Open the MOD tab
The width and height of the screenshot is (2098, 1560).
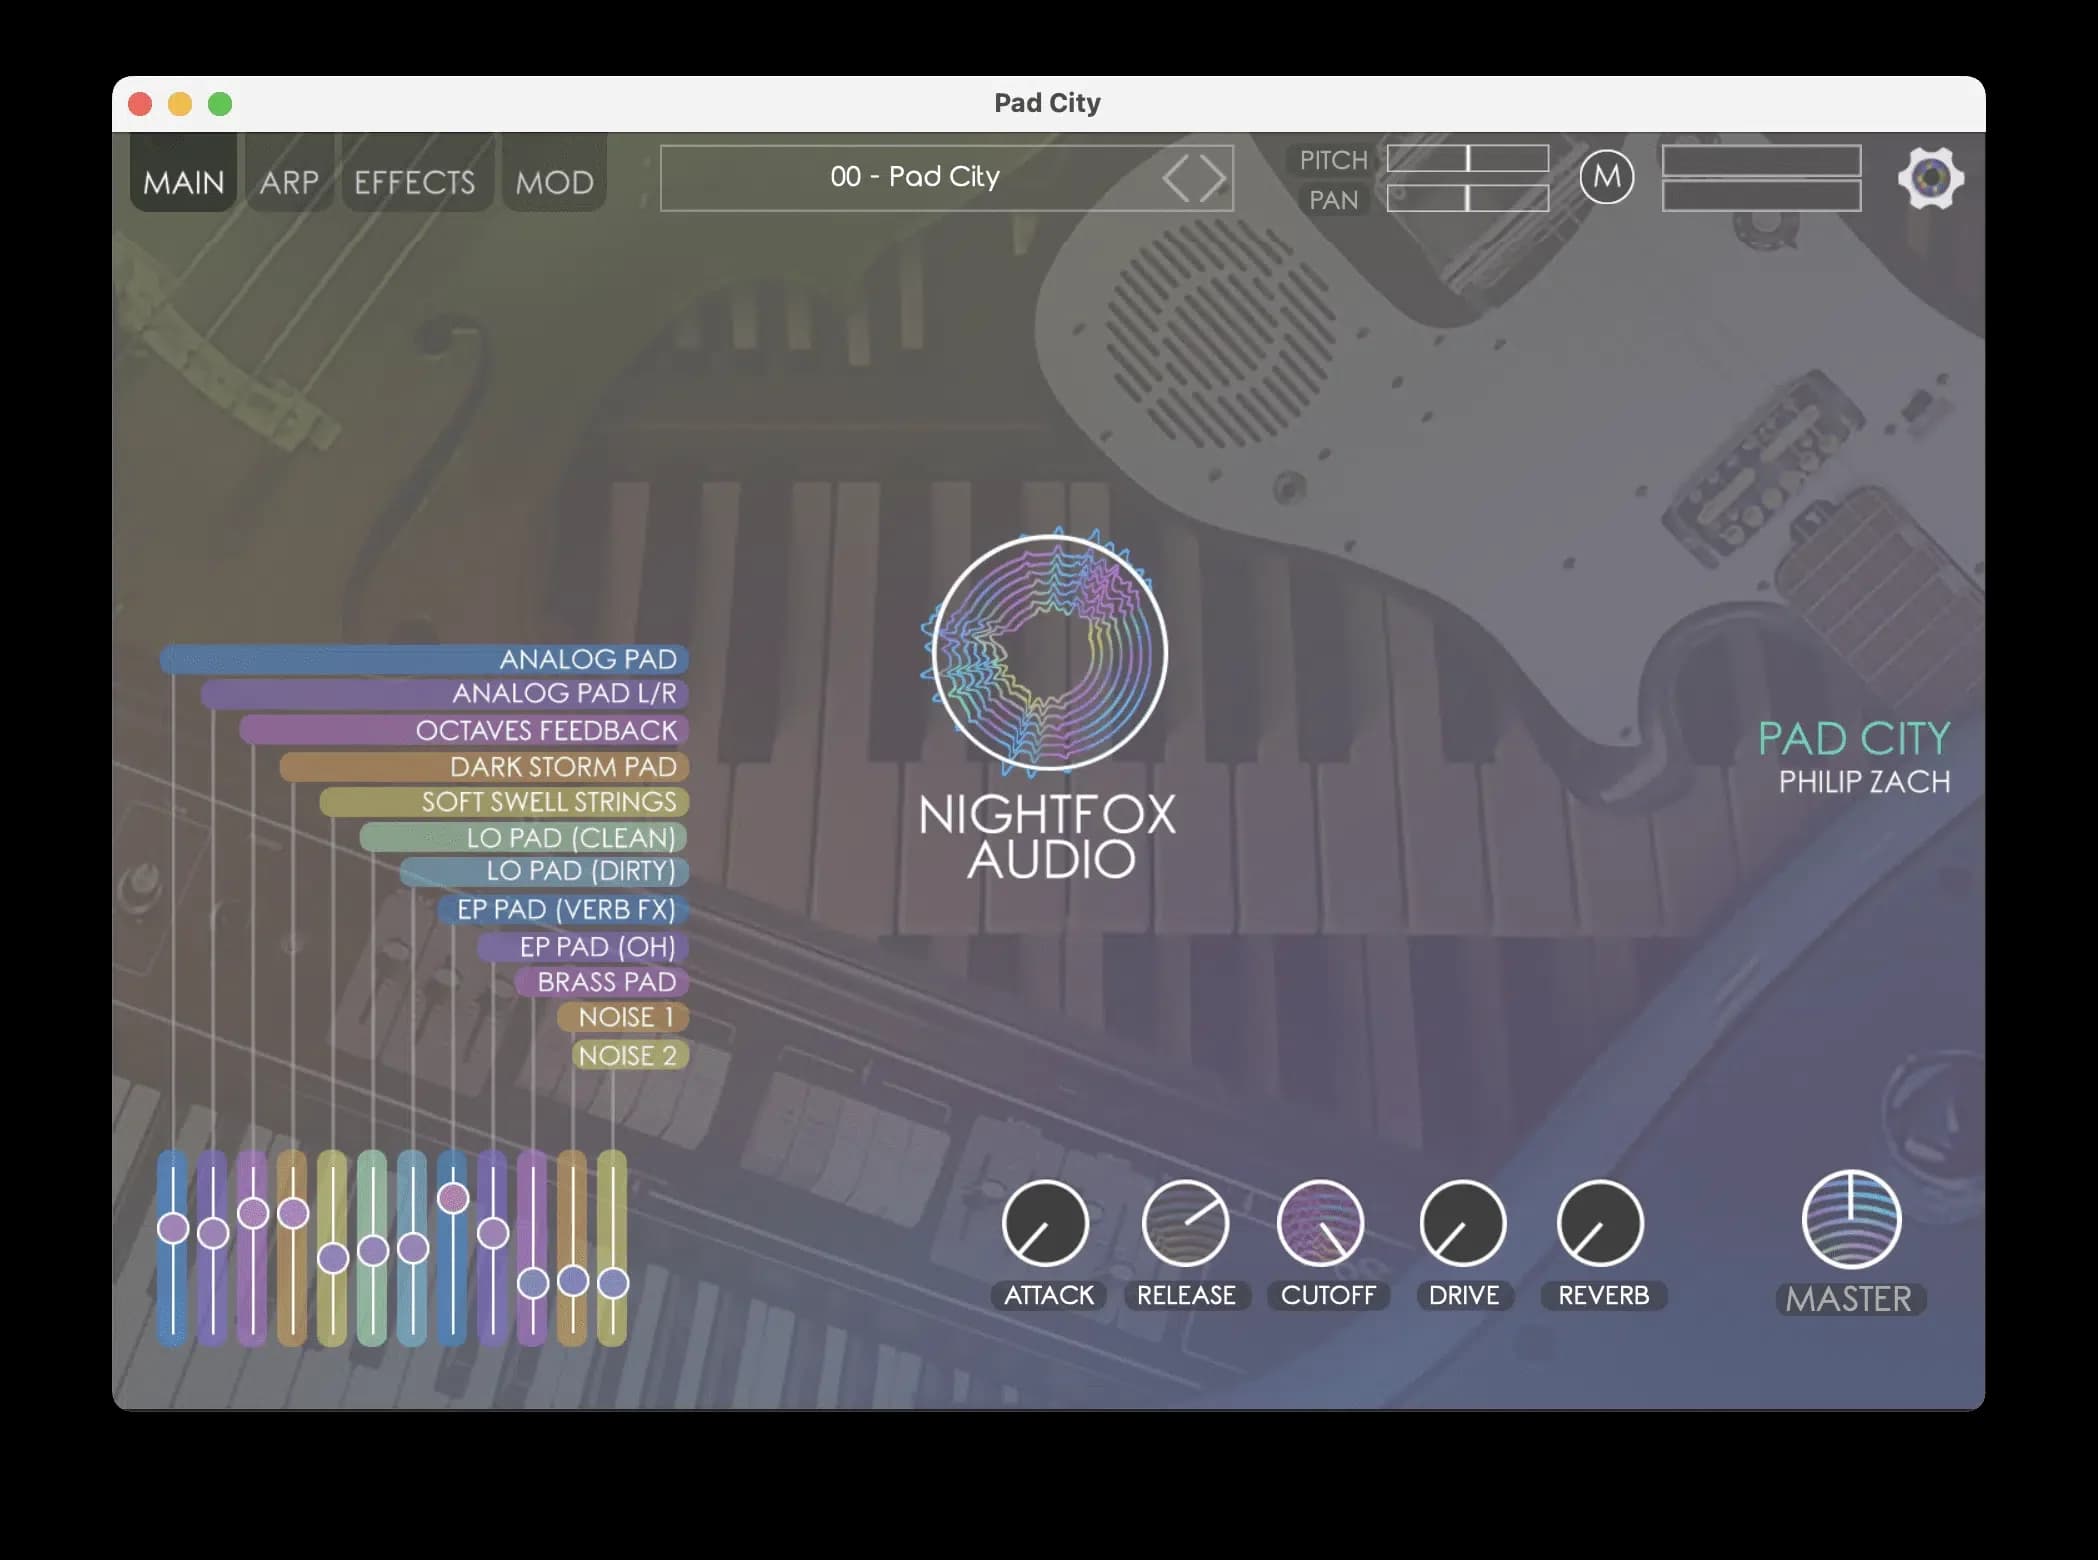553,181
